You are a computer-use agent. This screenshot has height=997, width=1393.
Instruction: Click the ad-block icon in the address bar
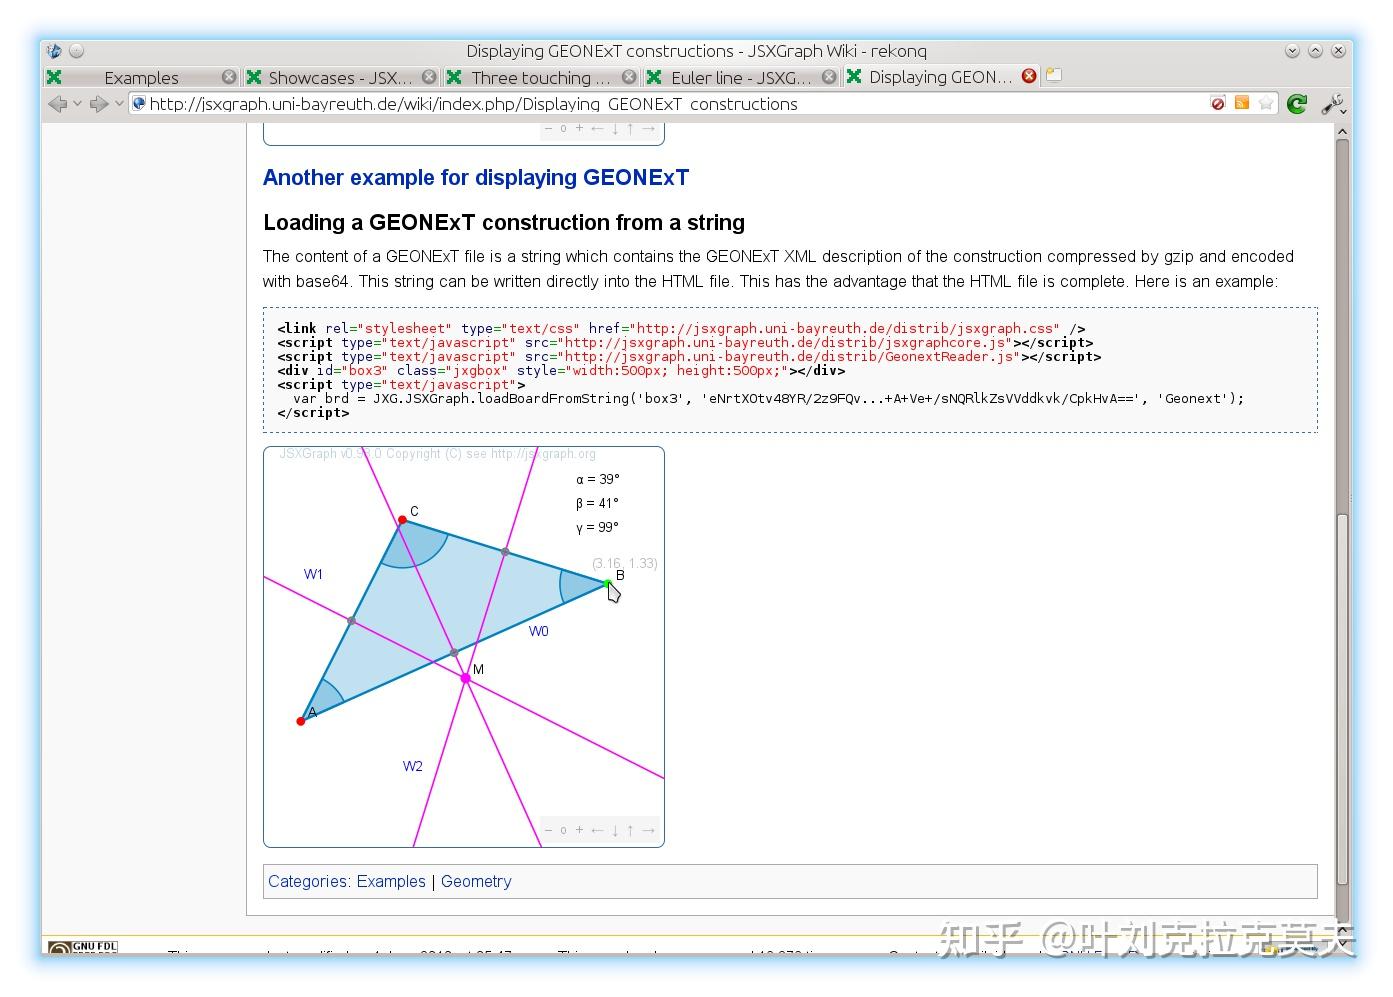pyautogui.click(x=1217, y=103)
